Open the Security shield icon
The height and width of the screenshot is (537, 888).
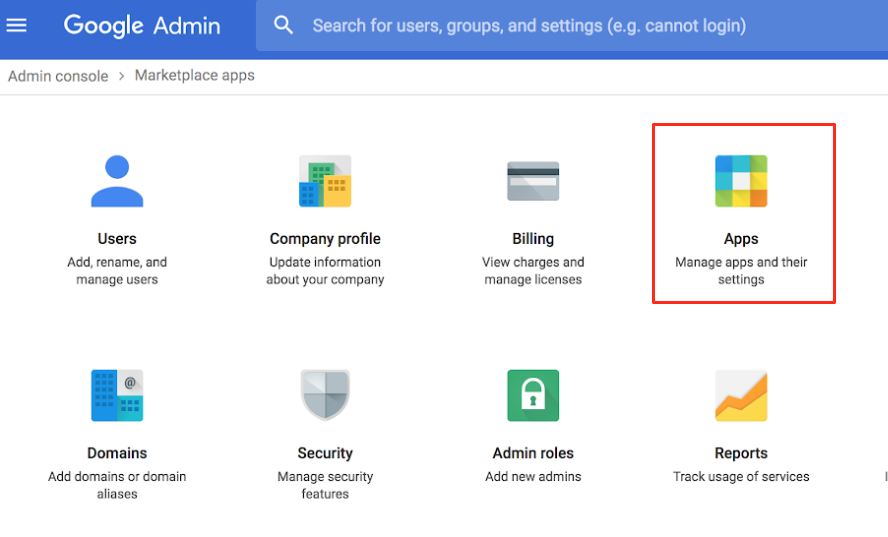(325, 395)
